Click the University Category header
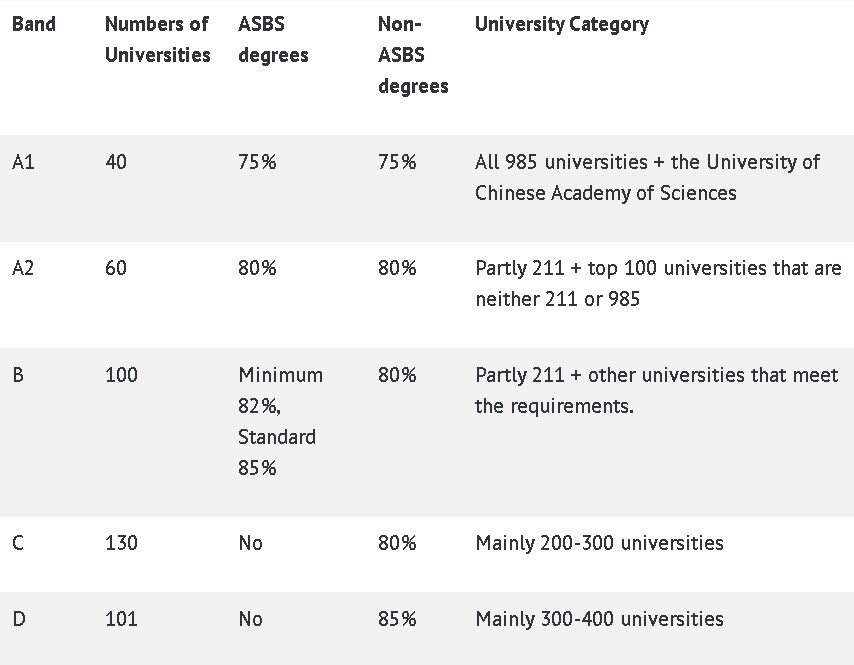The image size is (854, 665). point(562,25)
